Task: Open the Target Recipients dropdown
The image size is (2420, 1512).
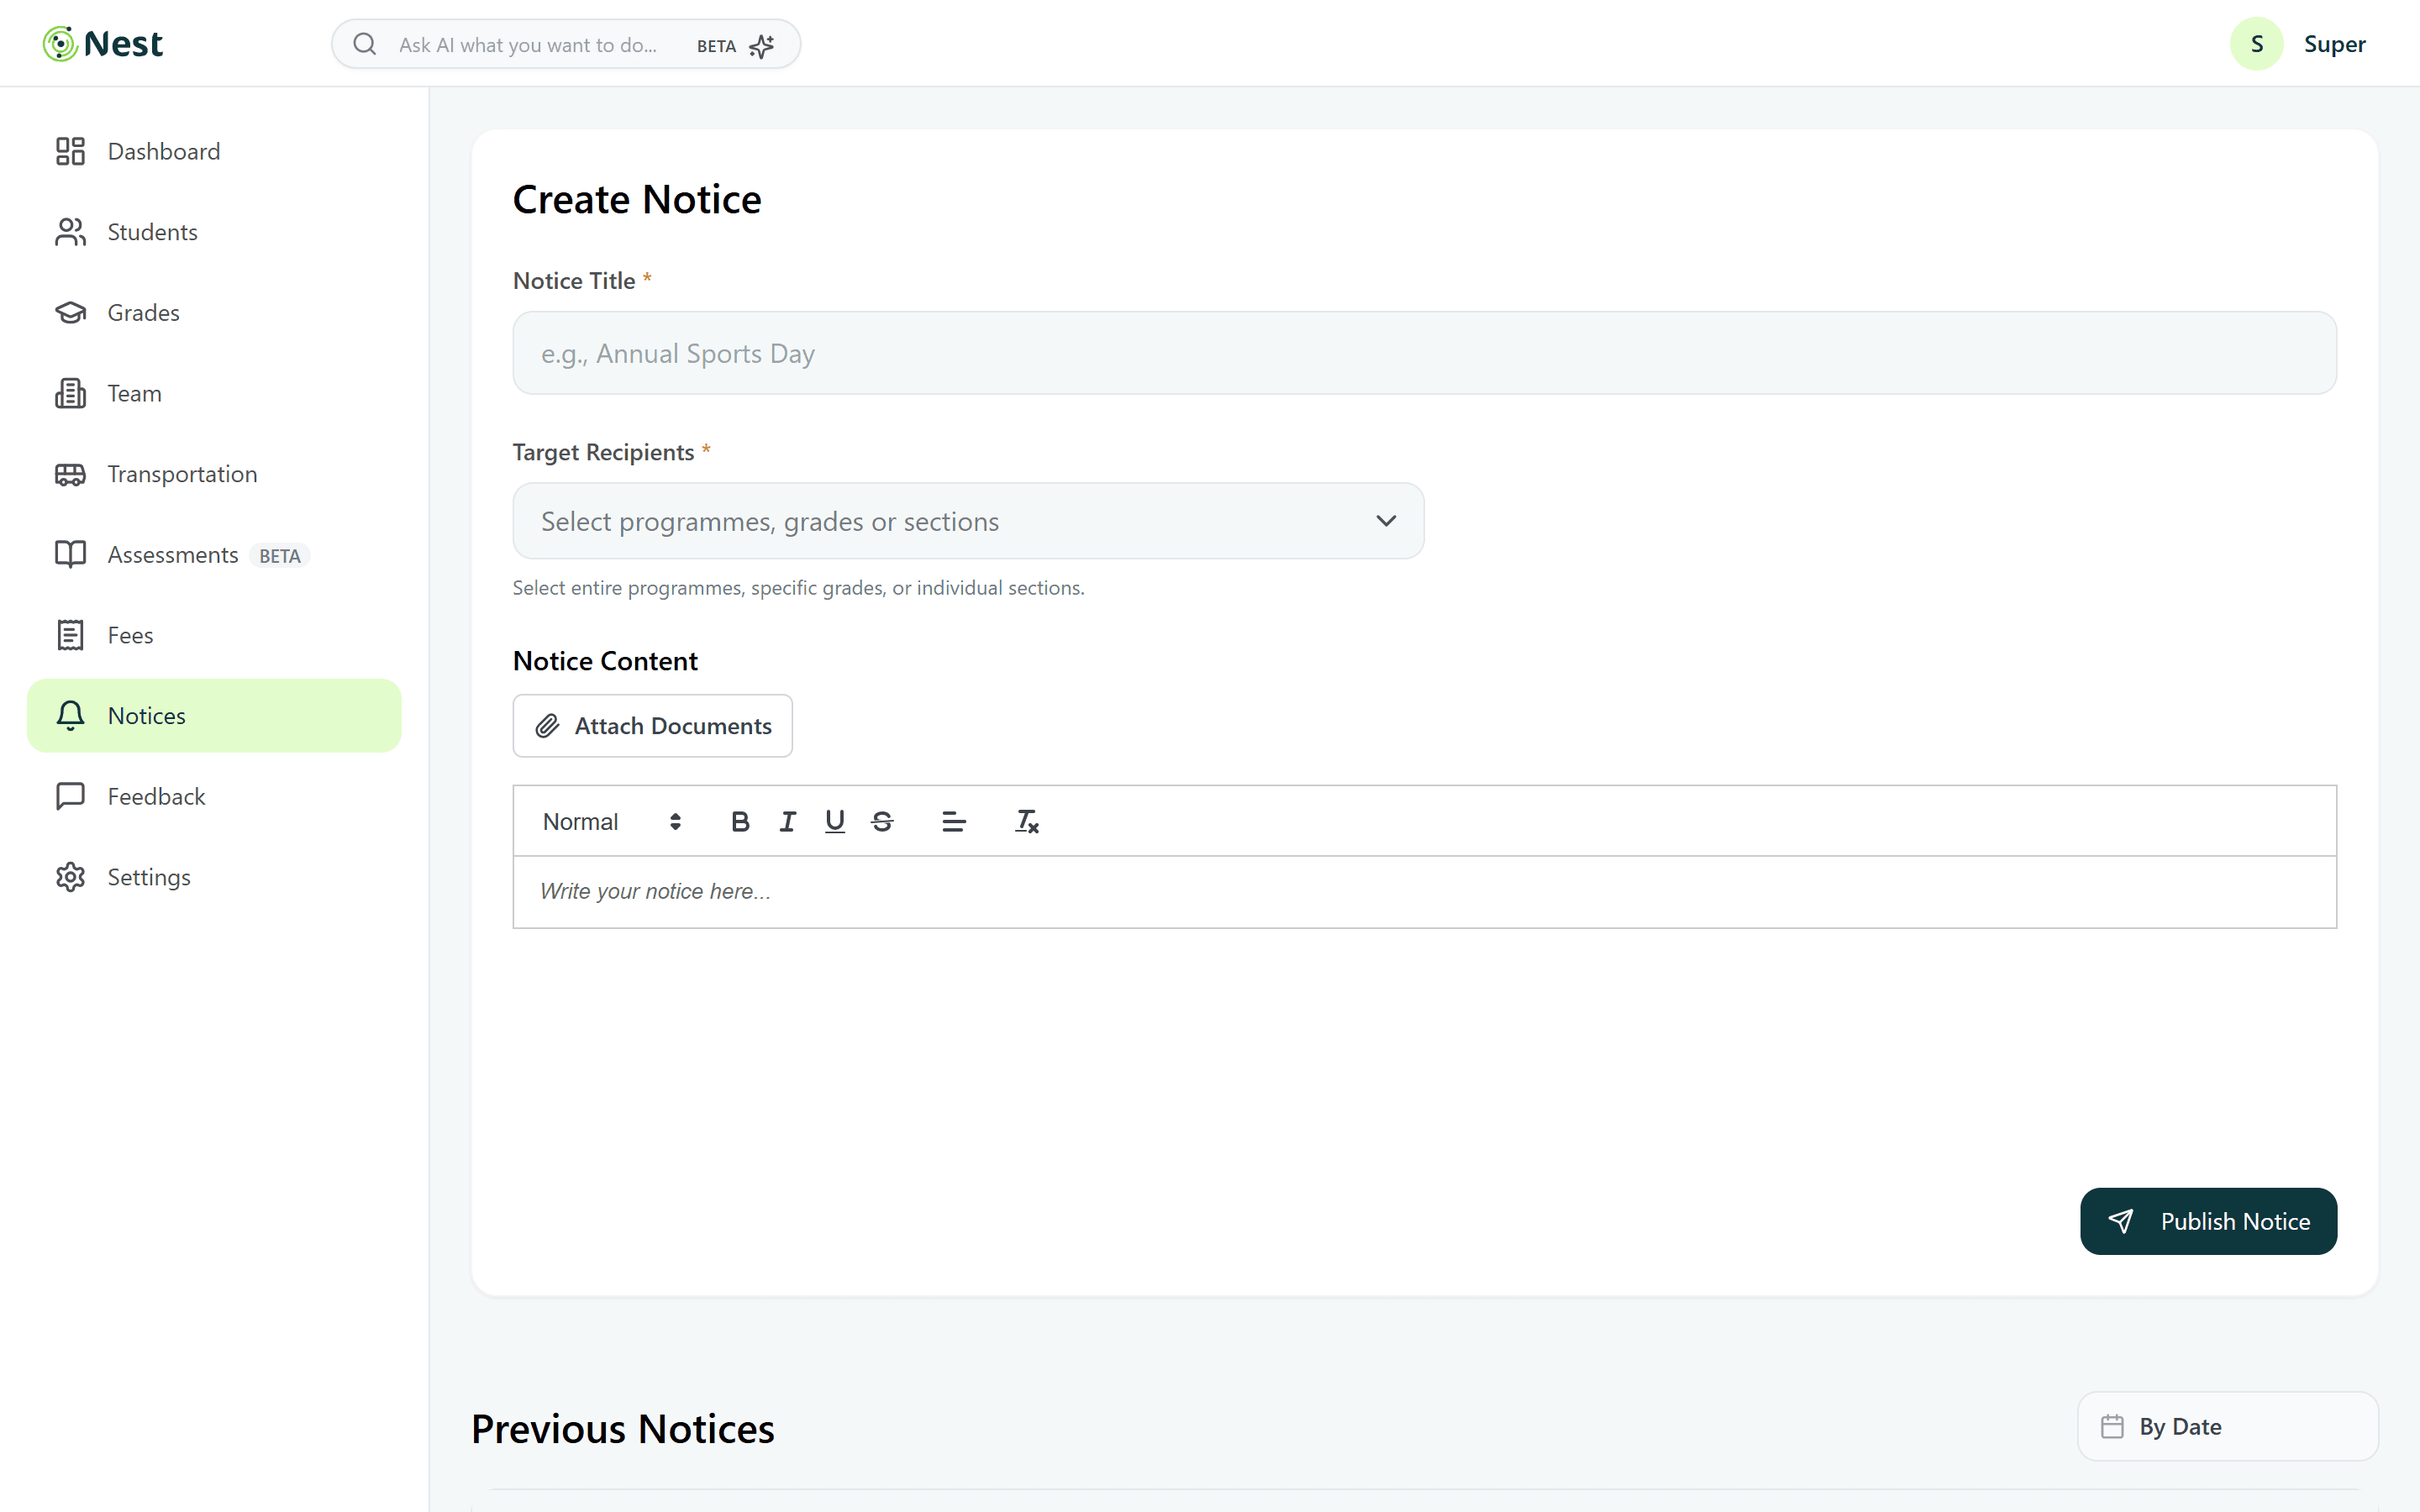Action: (x=968, y=521)
